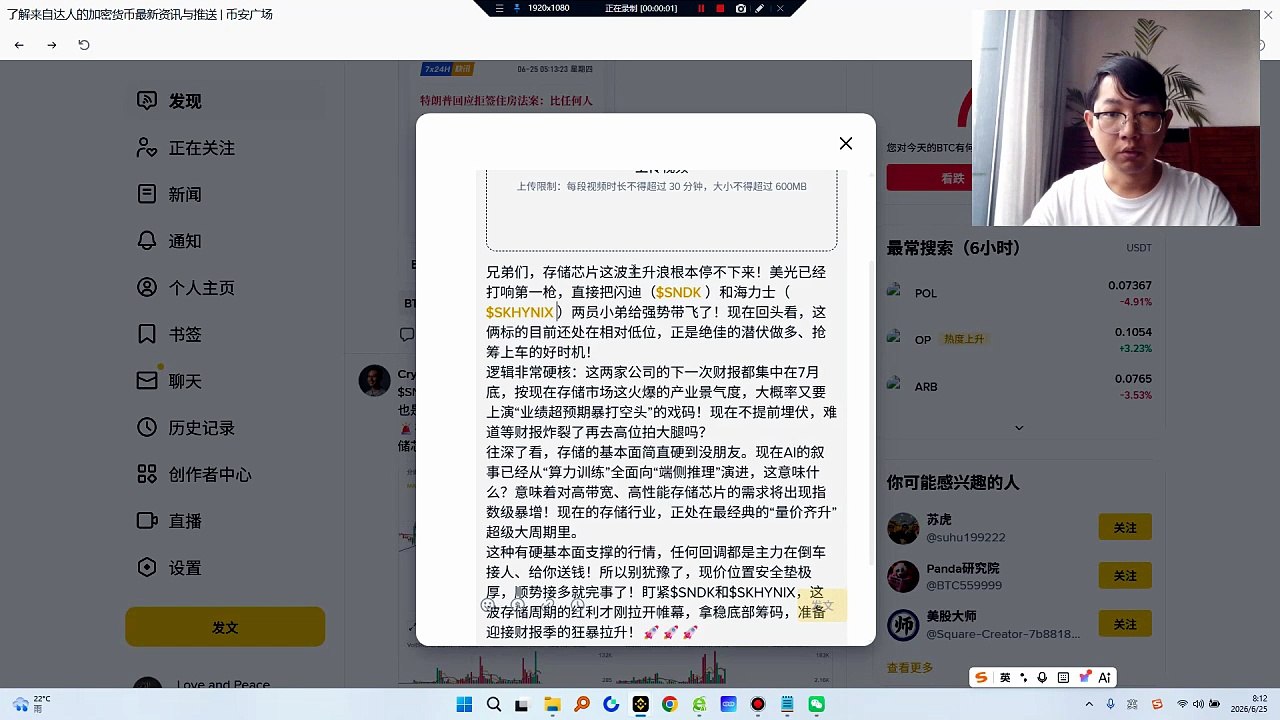This screenshot has height=720, width=1280.
Task: Open the recorder's pencil annotation tool
Action: click(760, 8)
